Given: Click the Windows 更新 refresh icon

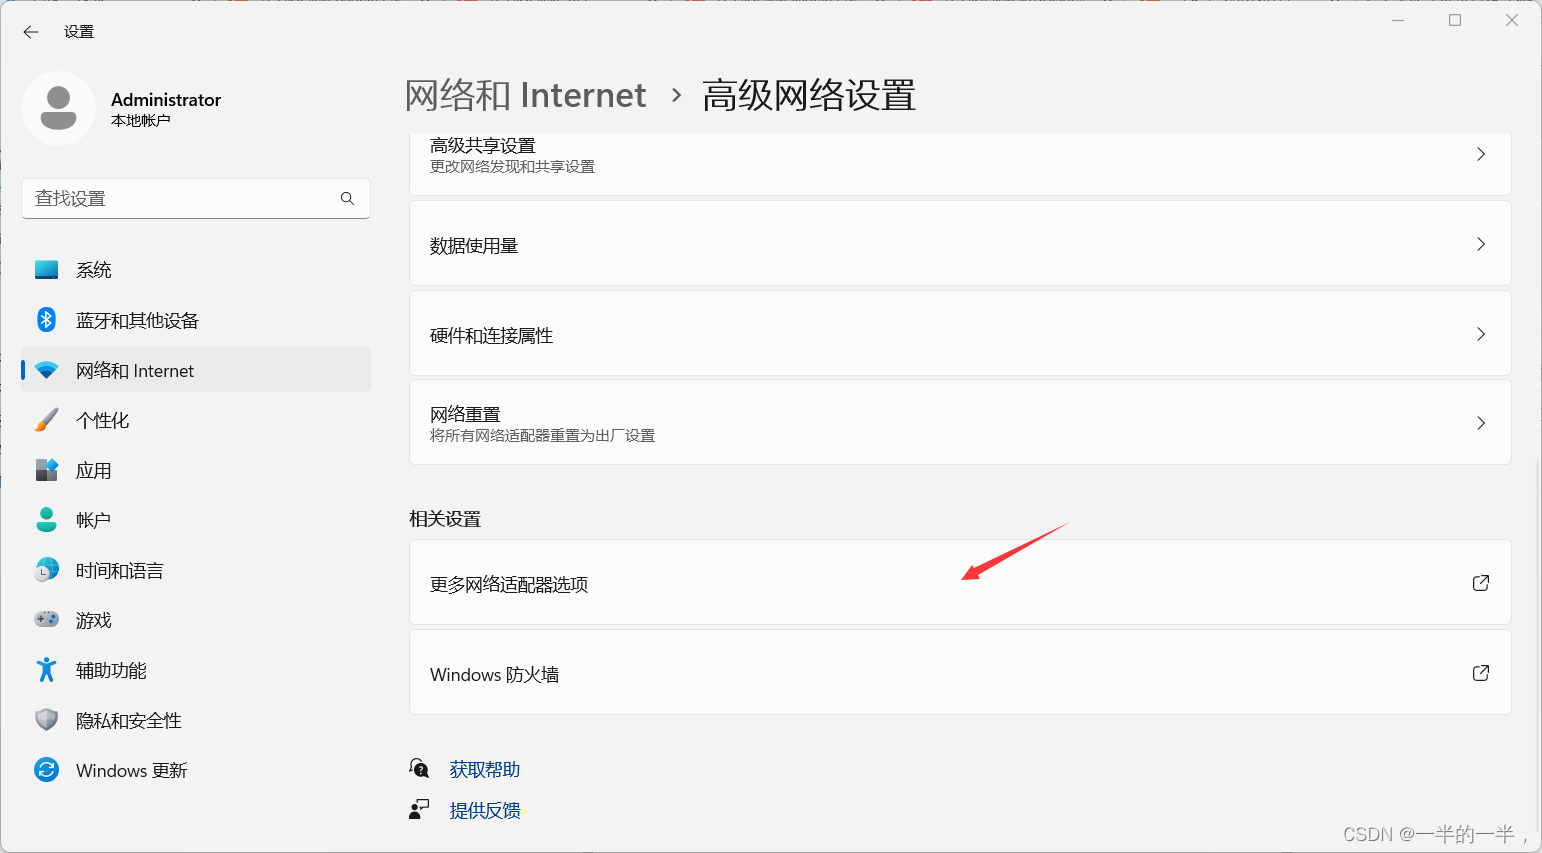Looking at the screenshot, I should [x=46, y=770].
